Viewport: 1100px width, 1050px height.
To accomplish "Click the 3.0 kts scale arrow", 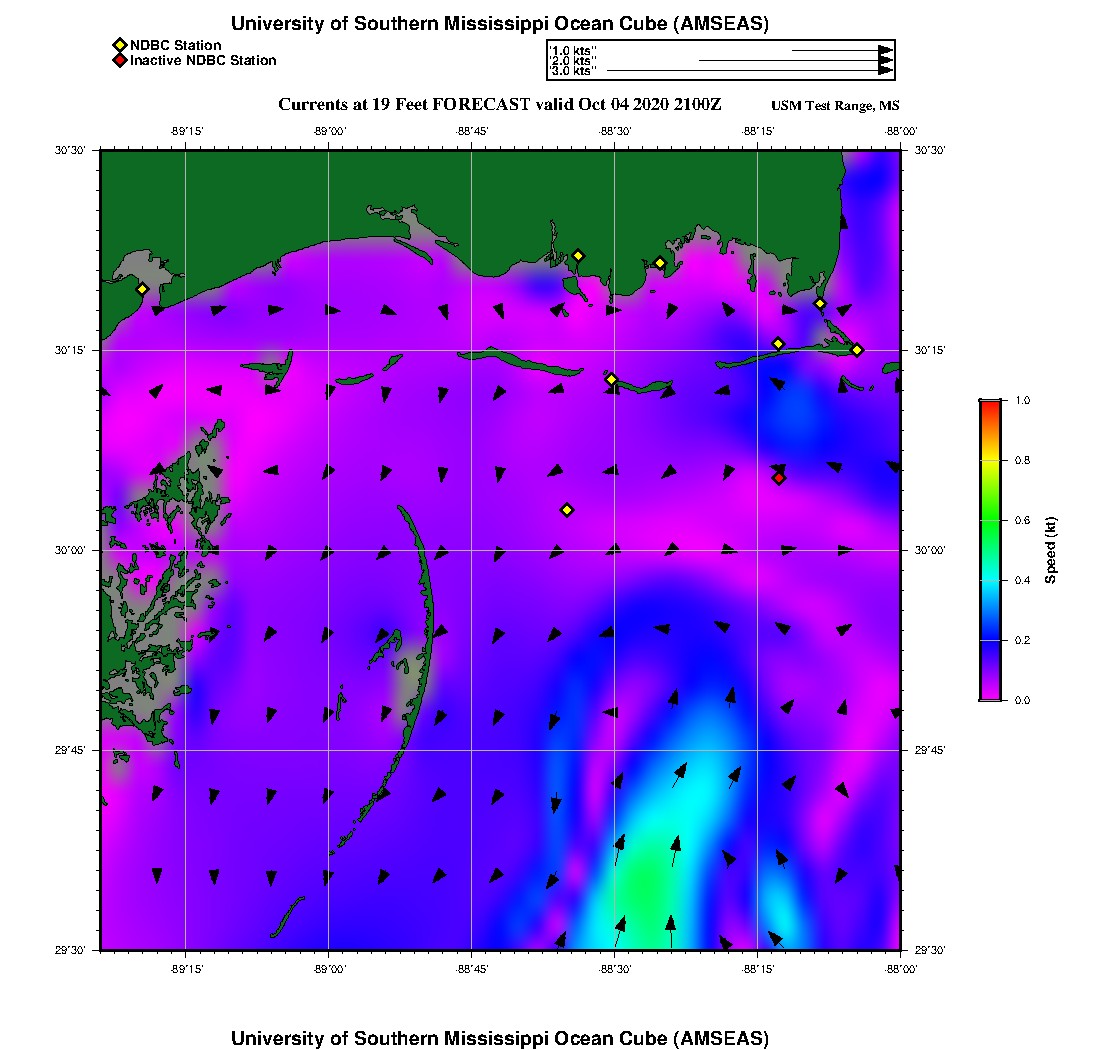I will 749,71.
